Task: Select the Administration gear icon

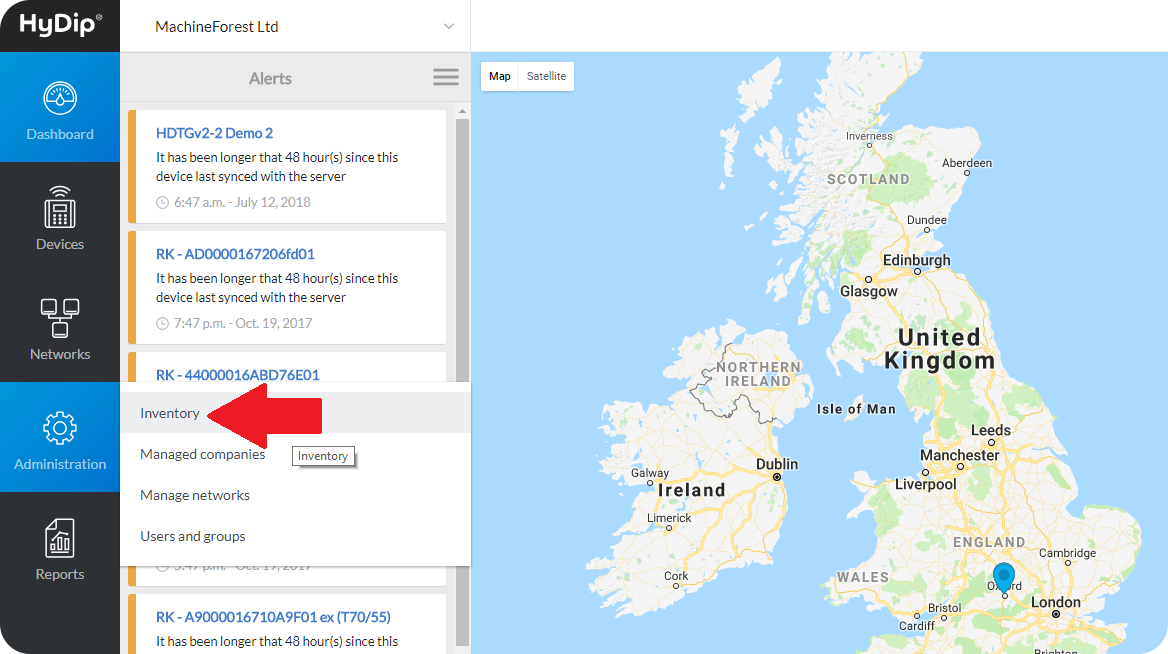Action: (x=60, y=428)
